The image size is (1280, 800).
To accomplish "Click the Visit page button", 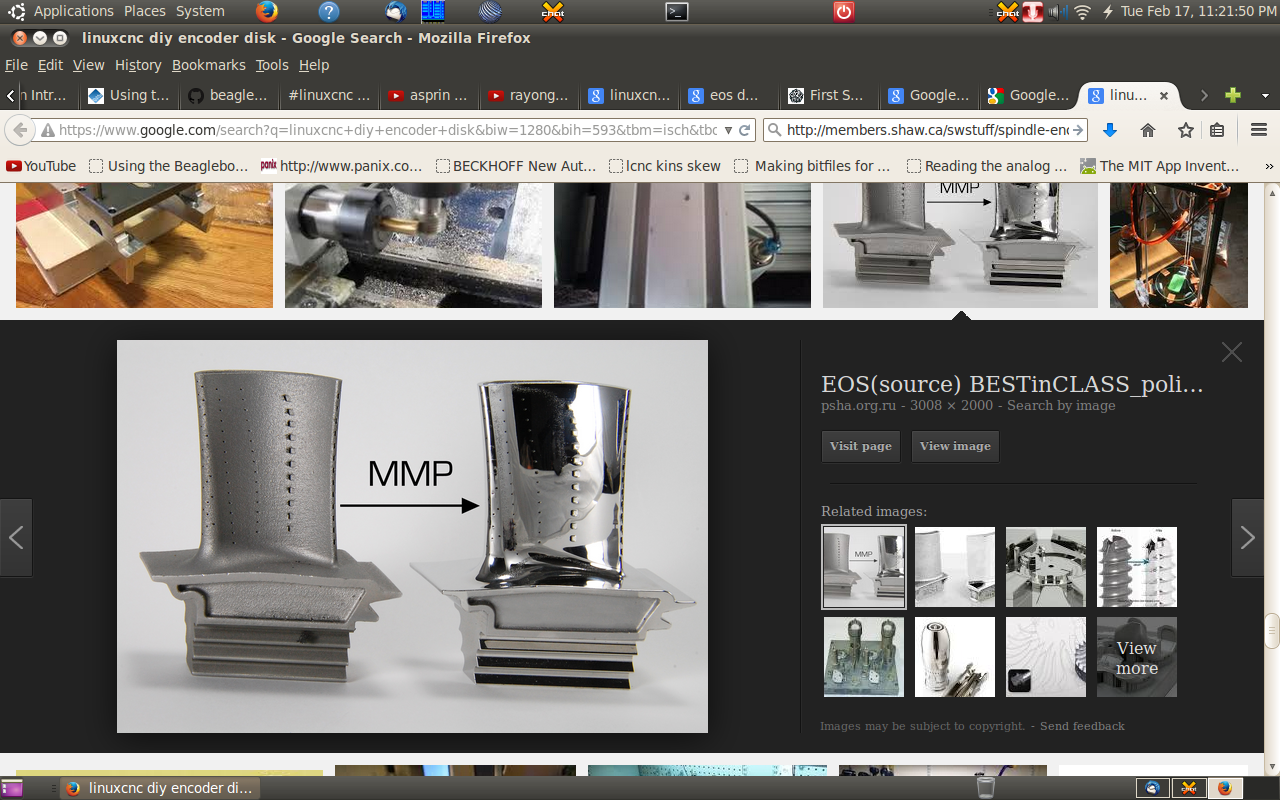I will (x=860, y=446).
